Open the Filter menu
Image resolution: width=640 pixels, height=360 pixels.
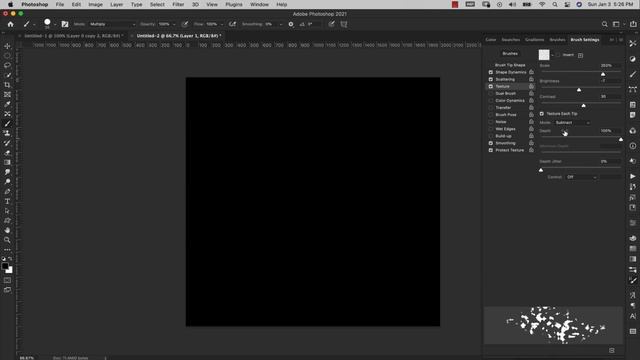[178, 4]
